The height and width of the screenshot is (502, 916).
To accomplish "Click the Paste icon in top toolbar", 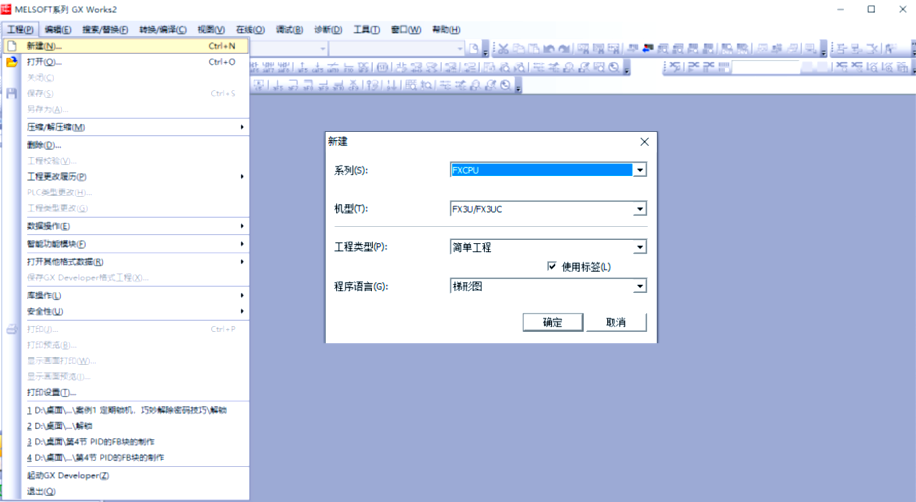I will coord(536,48).
